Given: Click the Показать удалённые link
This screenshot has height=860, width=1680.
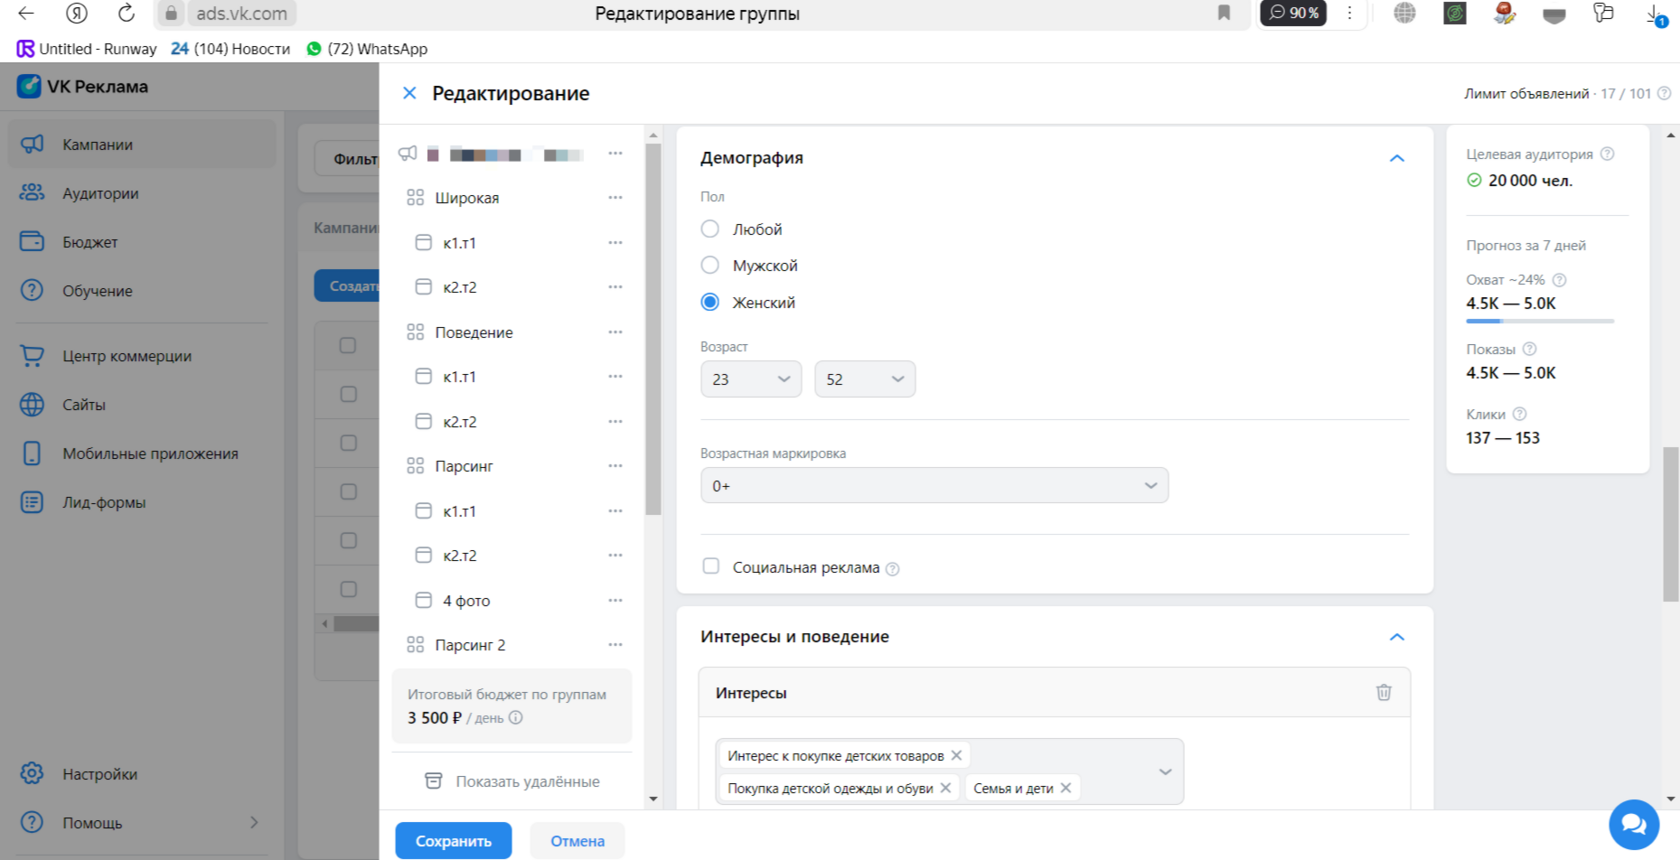Looking at the screenshot, I should [527, 781].
